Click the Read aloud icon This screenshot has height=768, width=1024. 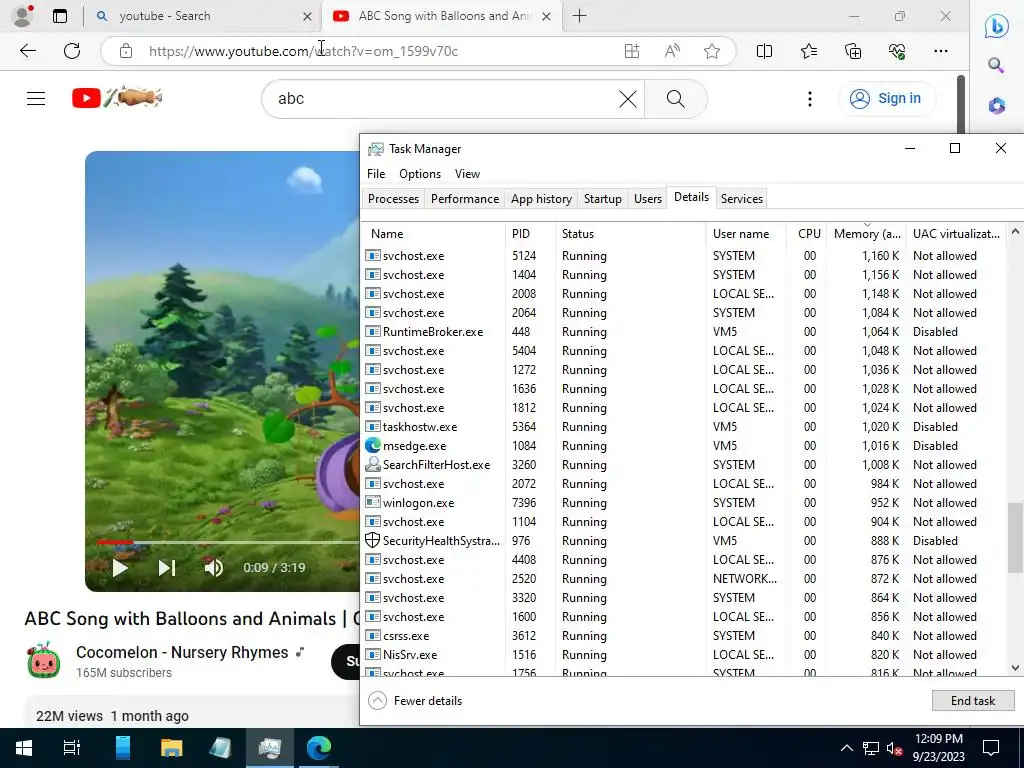[672, 51]
